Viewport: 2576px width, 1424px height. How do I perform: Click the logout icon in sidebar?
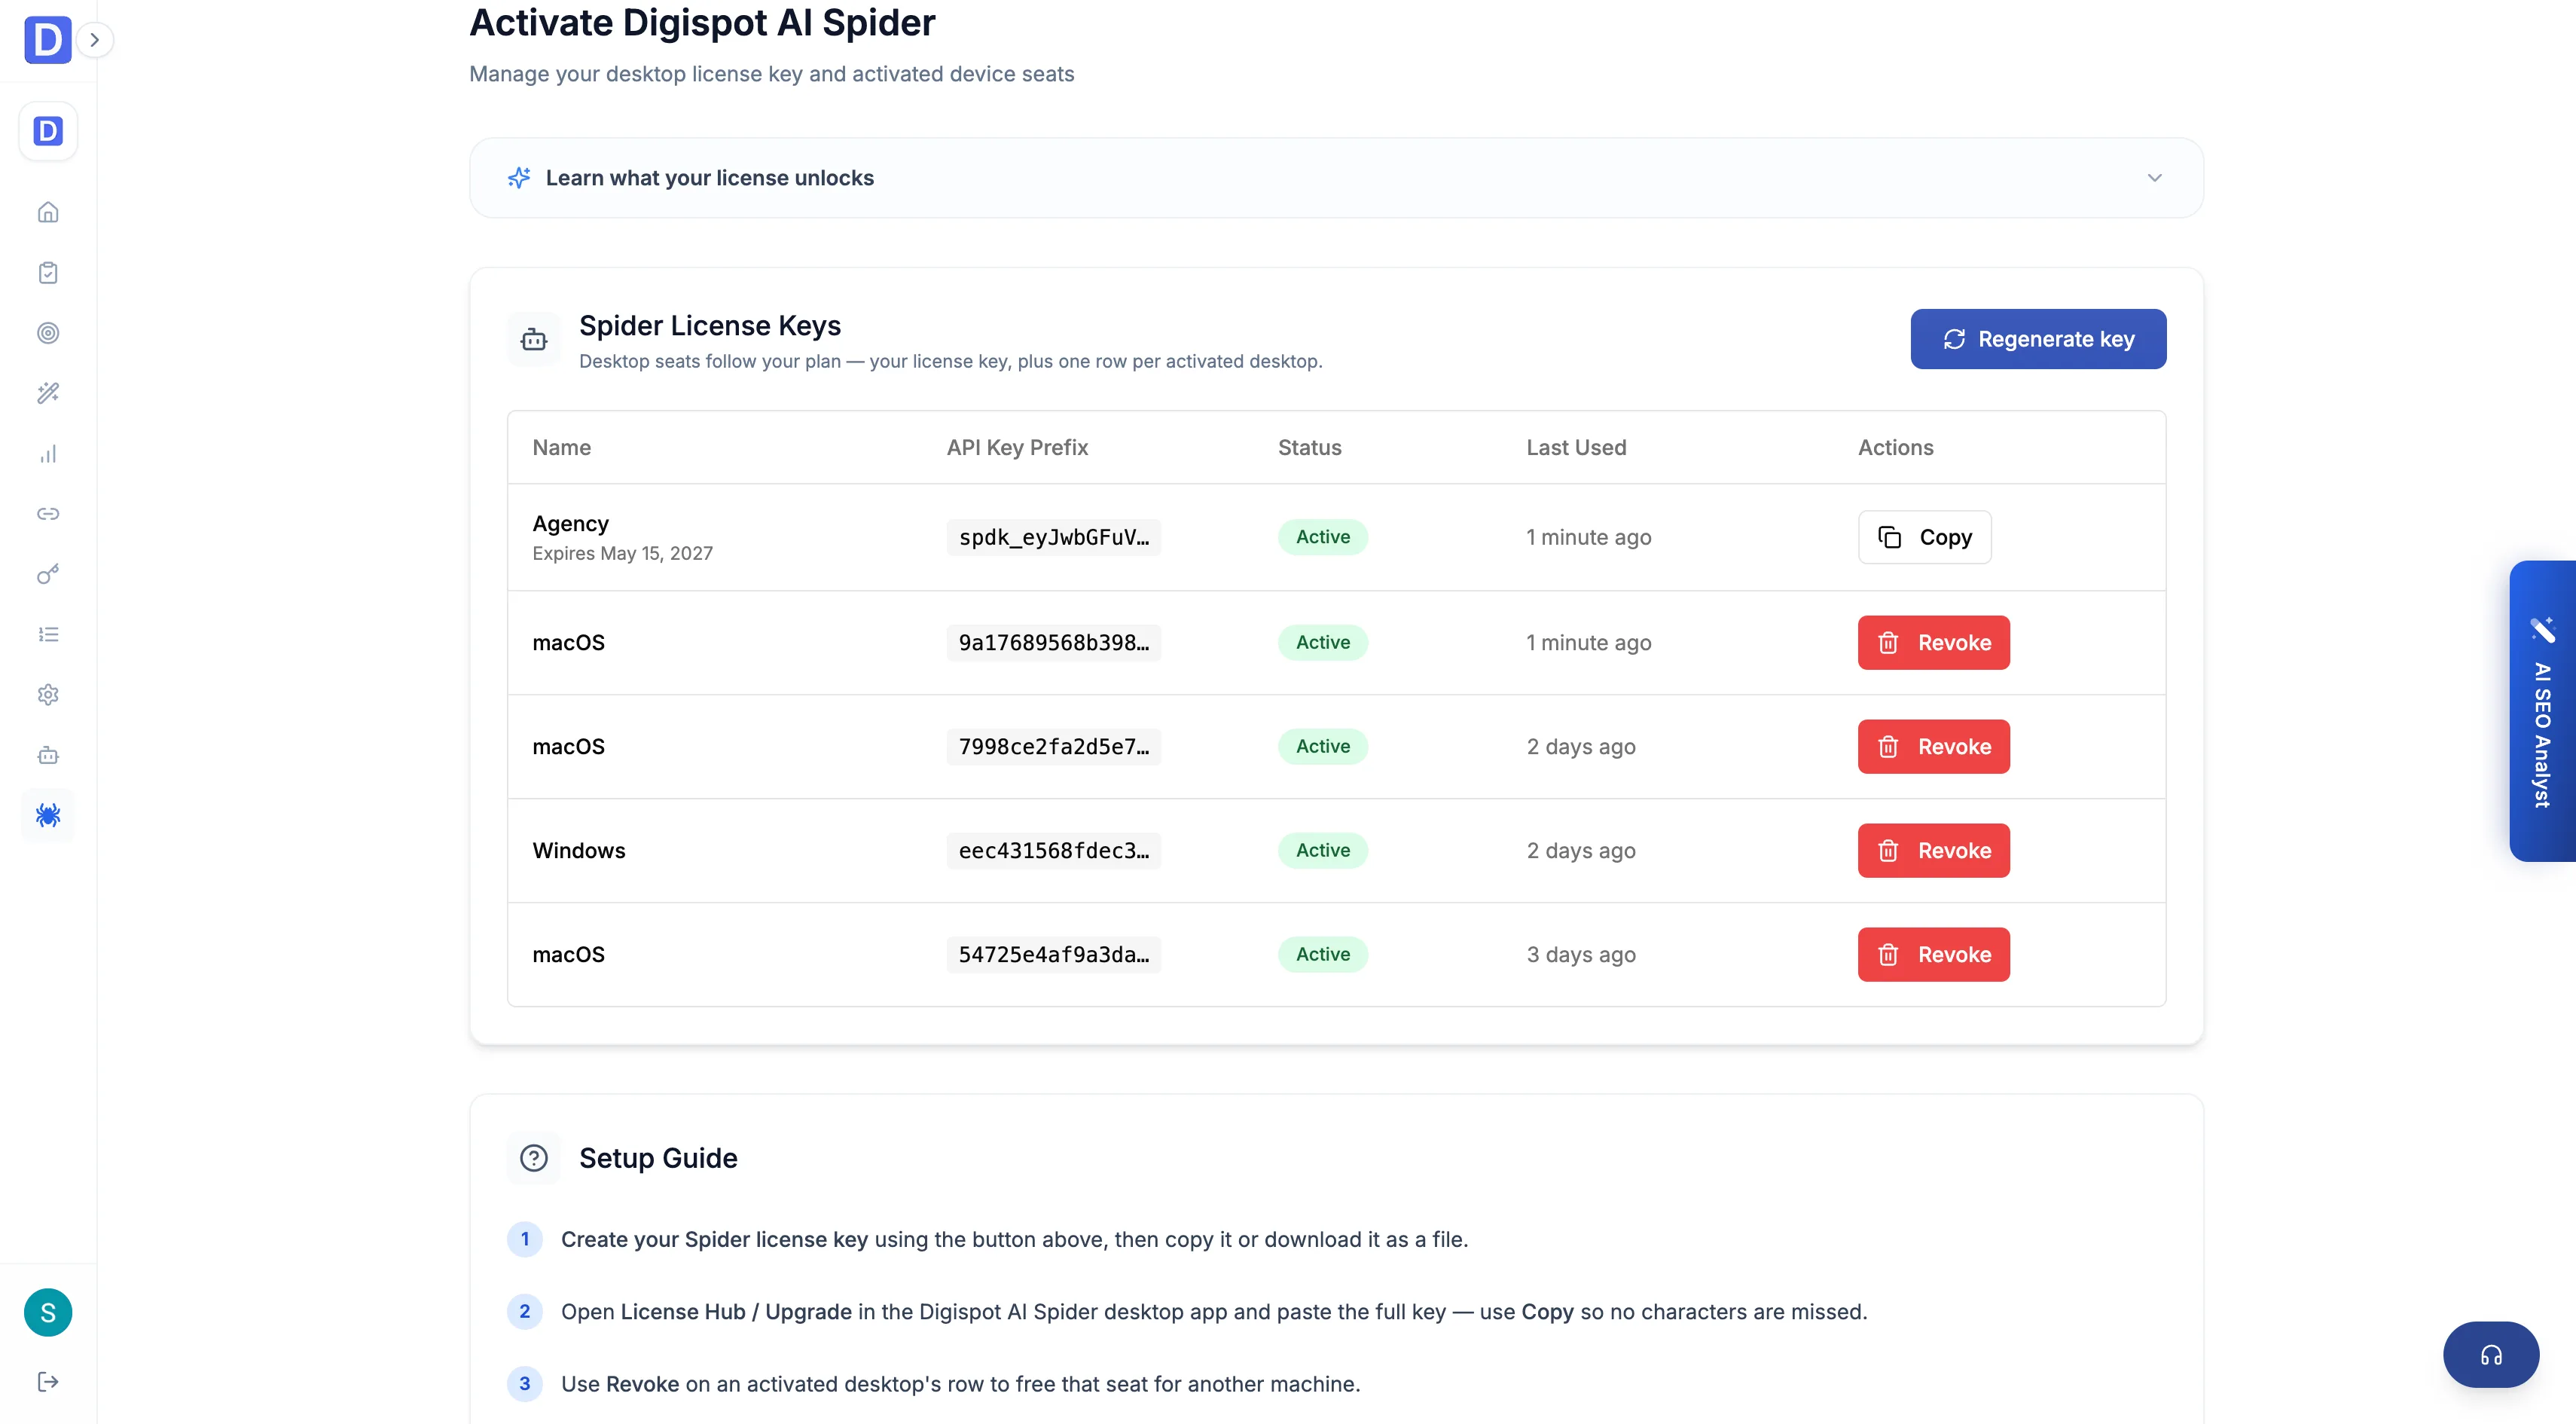tap(48, 1381)
